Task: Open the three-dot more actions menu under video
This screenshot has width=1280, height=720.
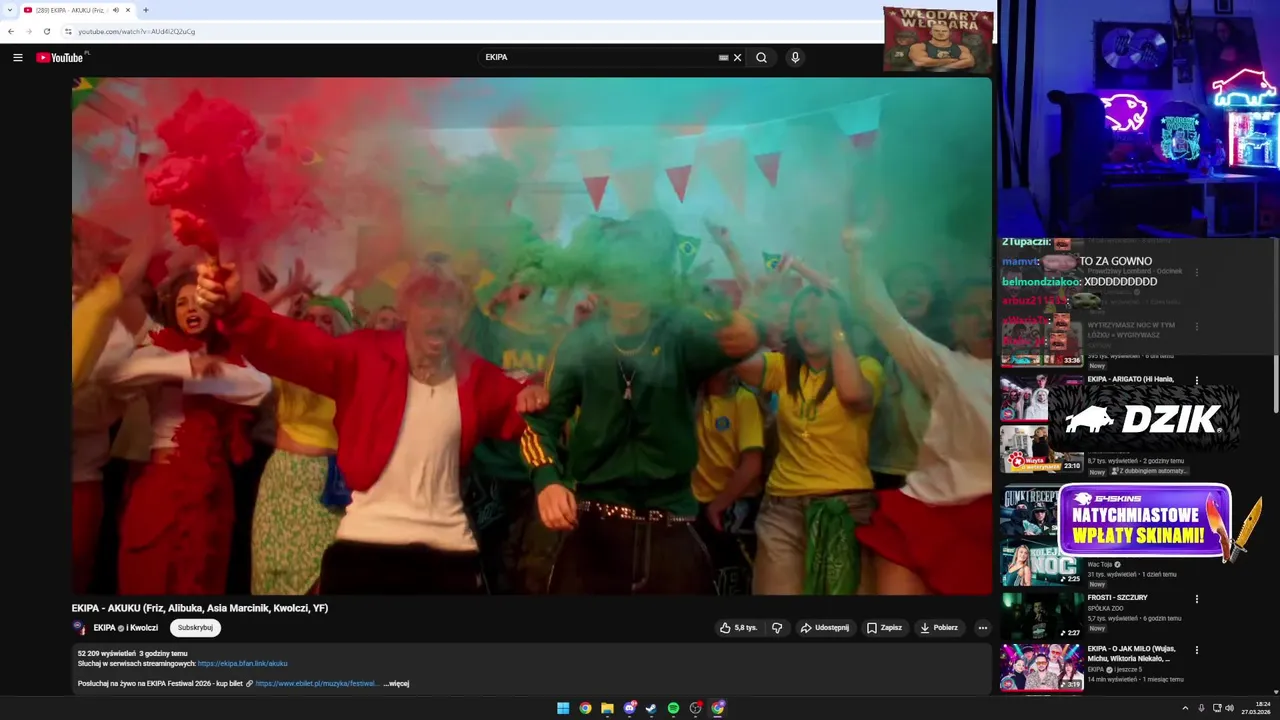Action: click(x=982, y=628)
